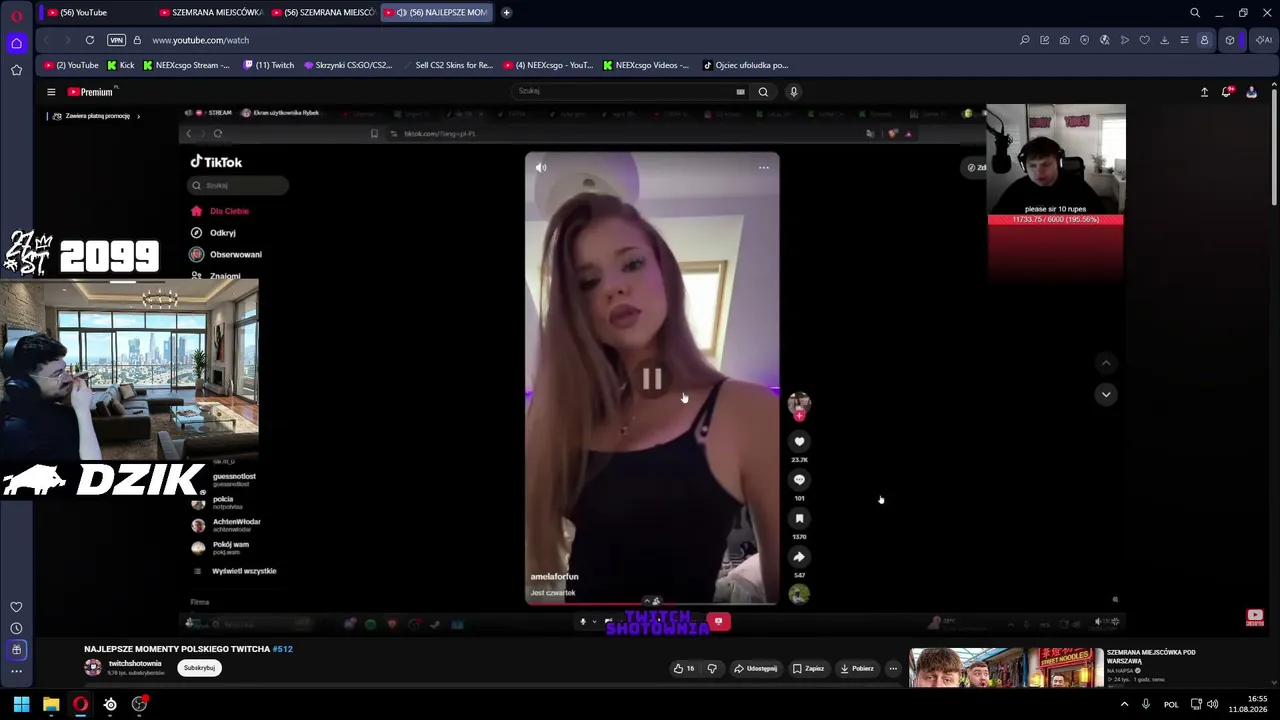
Task: Open Opera sidebar bookmarks star
Action: [16, 70]
